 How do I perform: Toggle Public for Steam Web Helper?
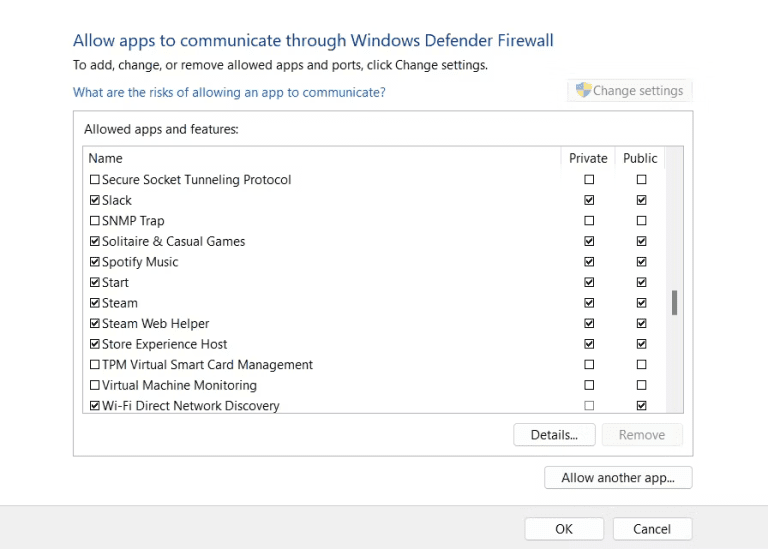(x=641, y=324)
